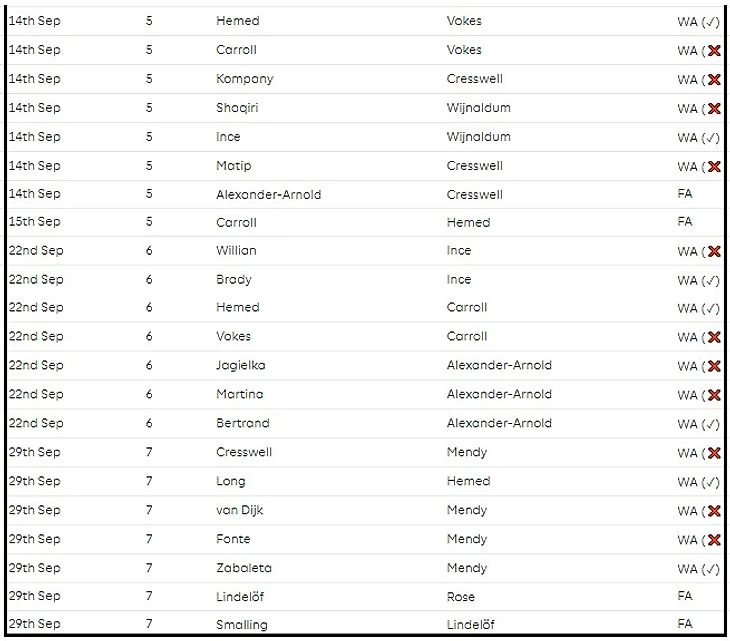Click the checkmark in Long's row
The height and width of the screenshot is (641, 730).
pyautogui.click(x=711, y=483)
